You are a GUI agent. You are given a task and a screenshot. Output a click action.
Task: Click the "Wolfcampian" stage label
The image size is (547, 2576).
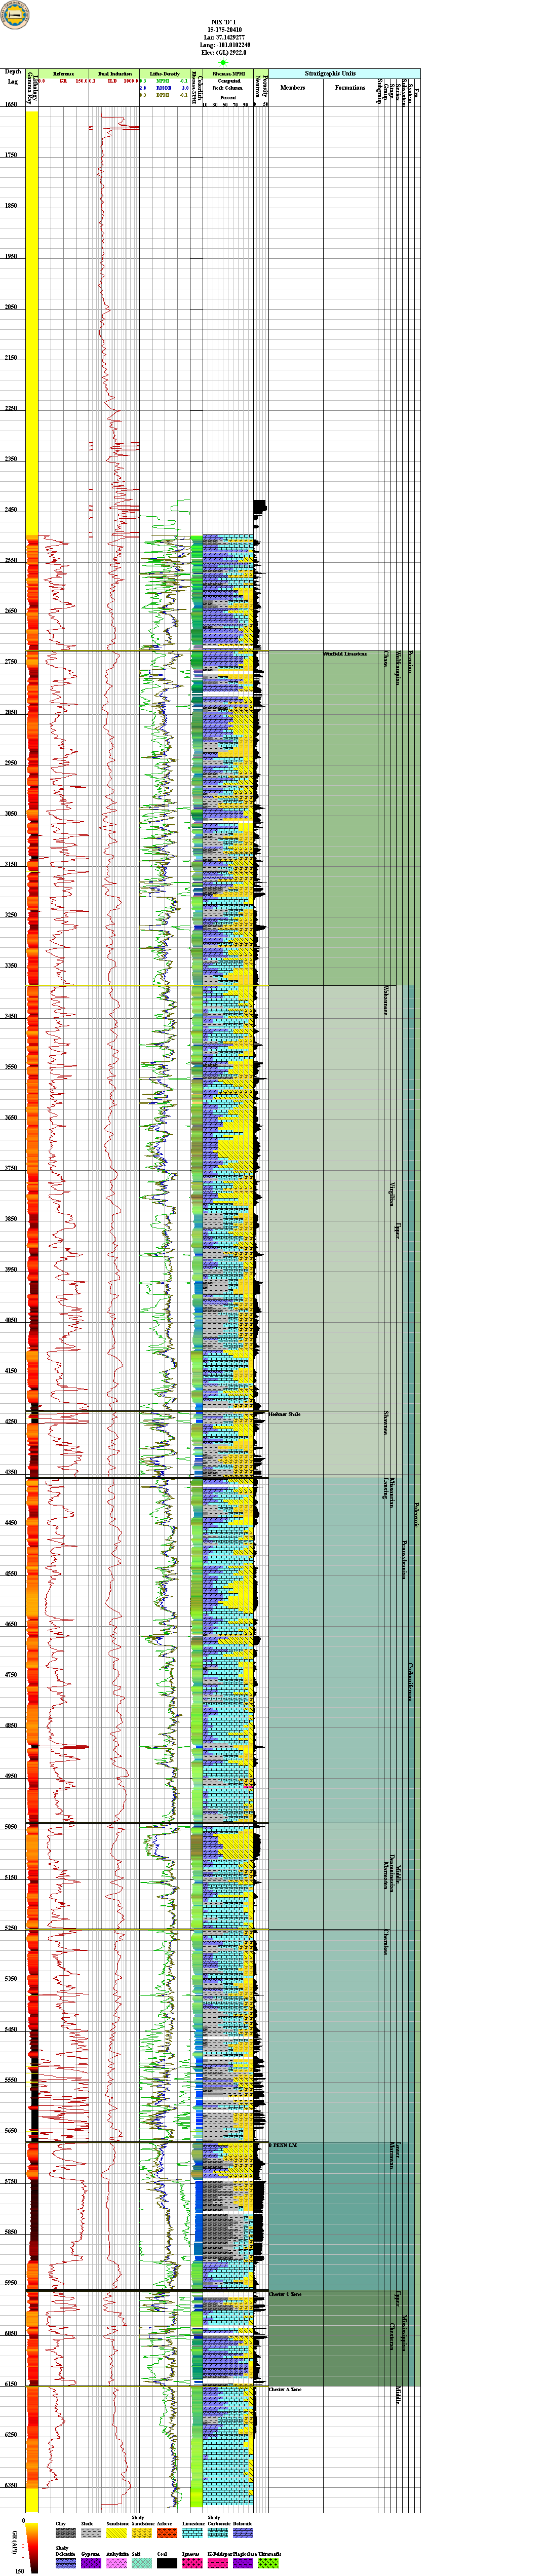coord(400,668)
